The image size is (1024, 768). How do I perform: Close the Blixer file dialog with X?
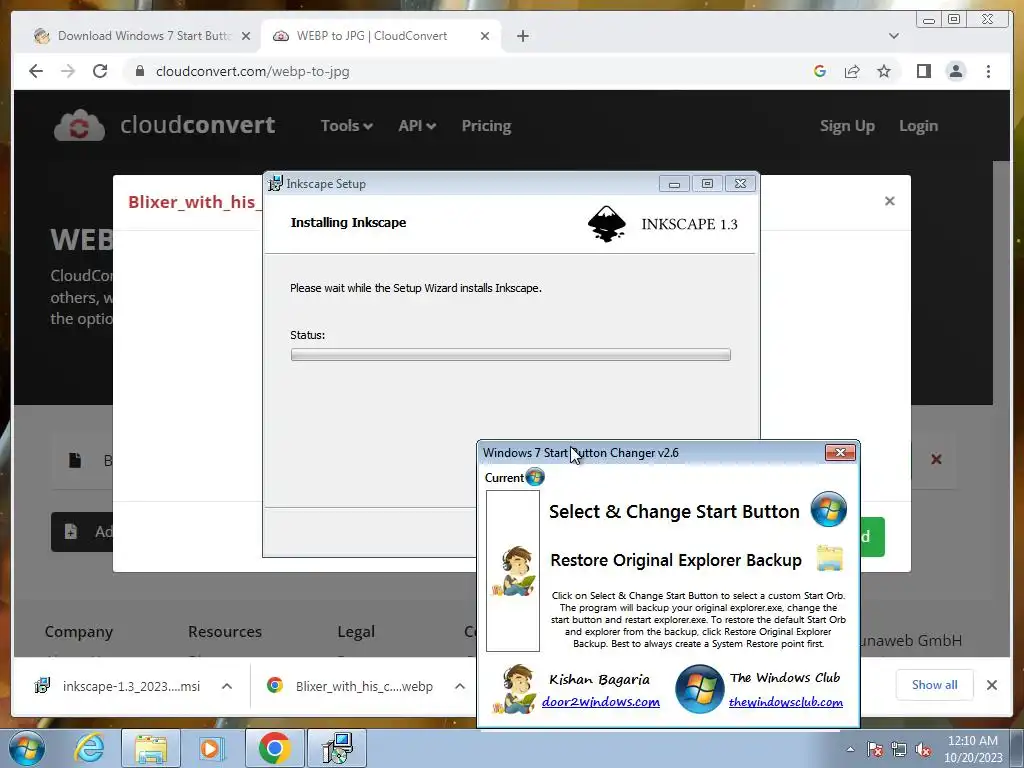pos(889,201)
